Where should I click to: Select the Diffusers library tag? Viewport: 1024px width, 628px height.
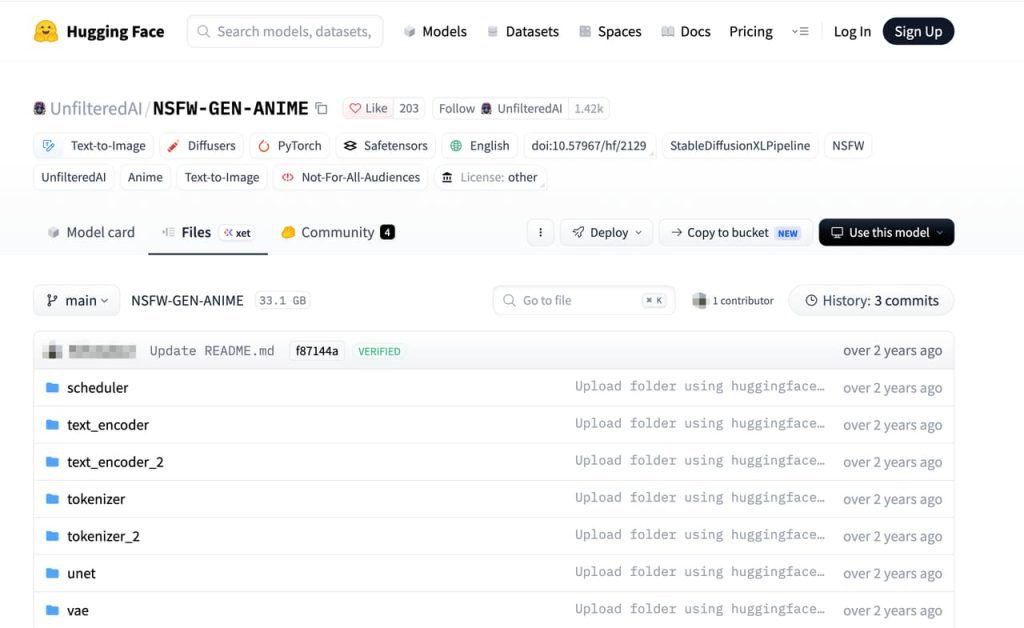202,146
